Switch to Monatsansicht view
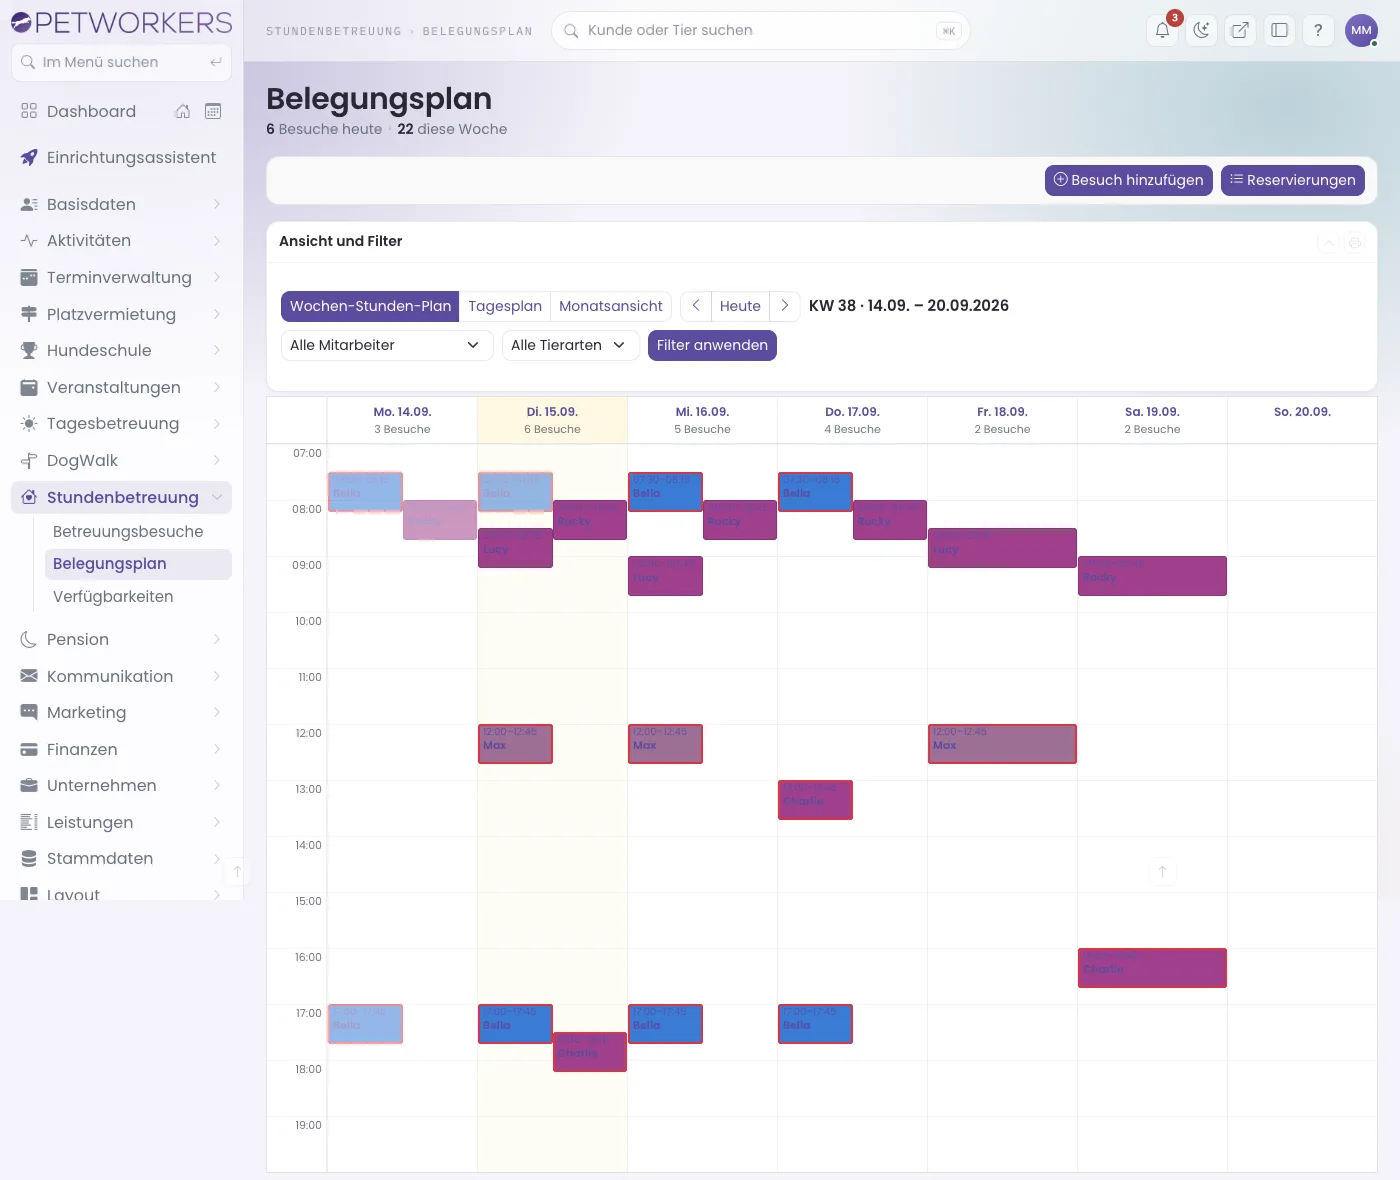Screen dimensions: 1400x1180 [611, 306]
